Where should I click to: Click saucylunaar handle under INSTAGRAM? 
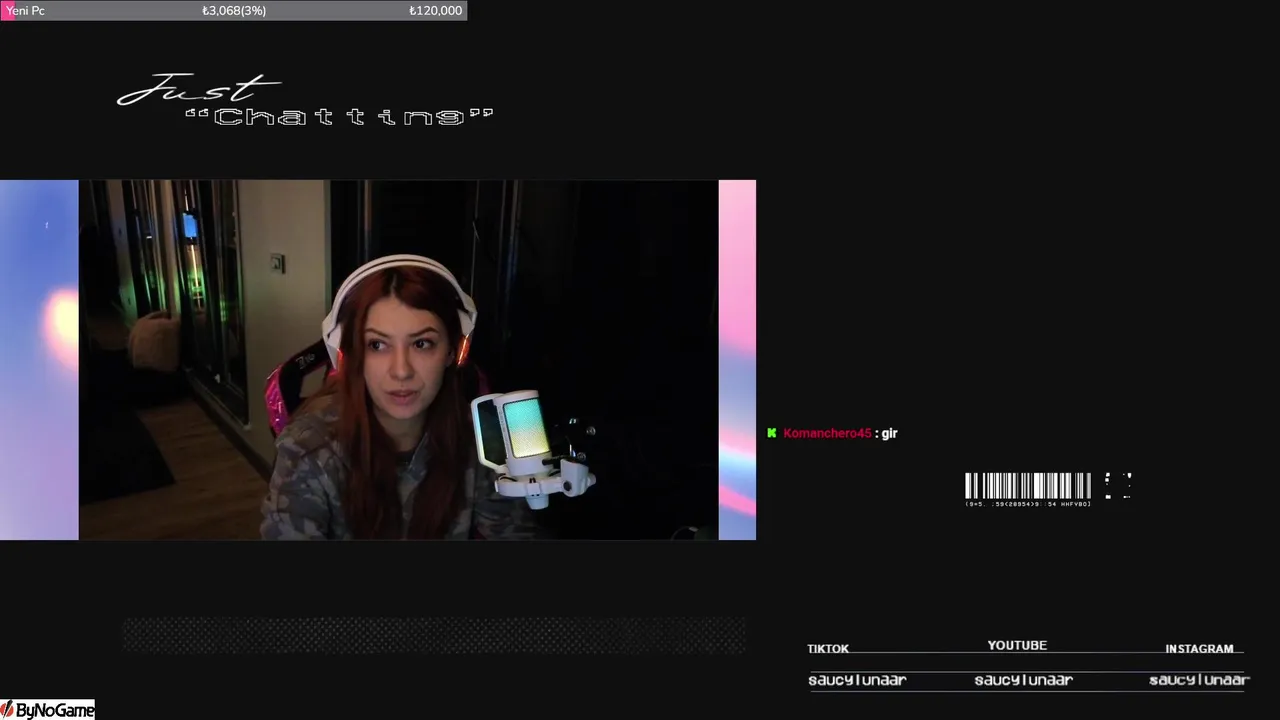tap(1199, 680)
